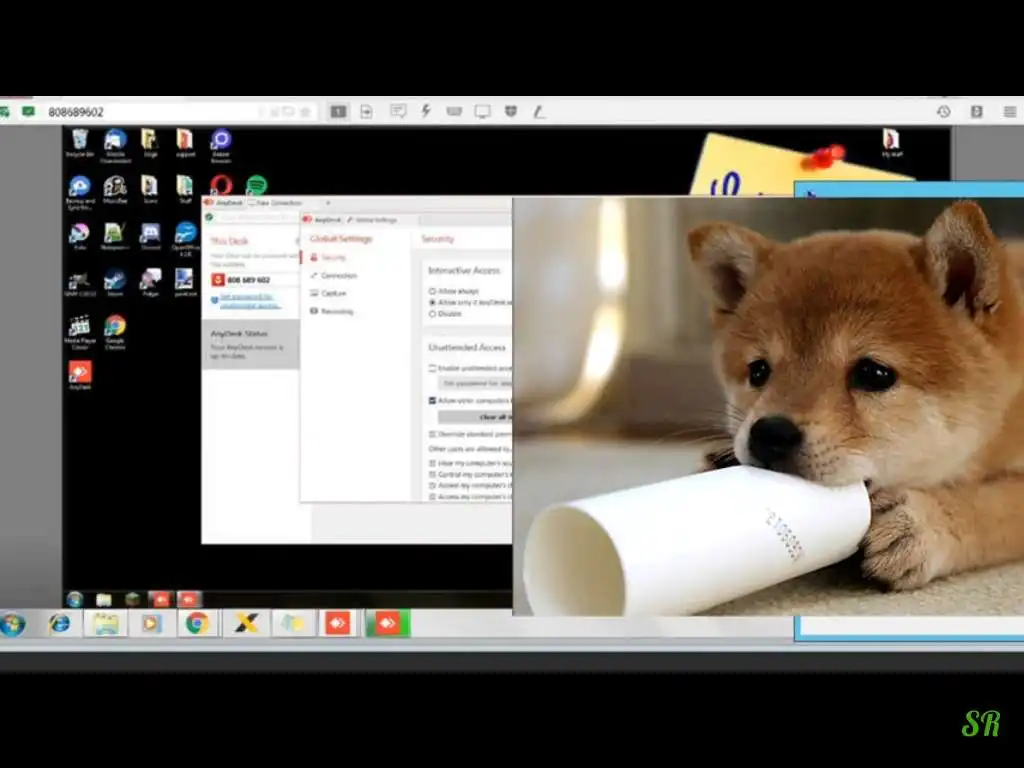Image resolution: width=1024 pixels, height=768 pixels.
Task: Click the green monitor session tab icon
Action: [x=28, y=112]
